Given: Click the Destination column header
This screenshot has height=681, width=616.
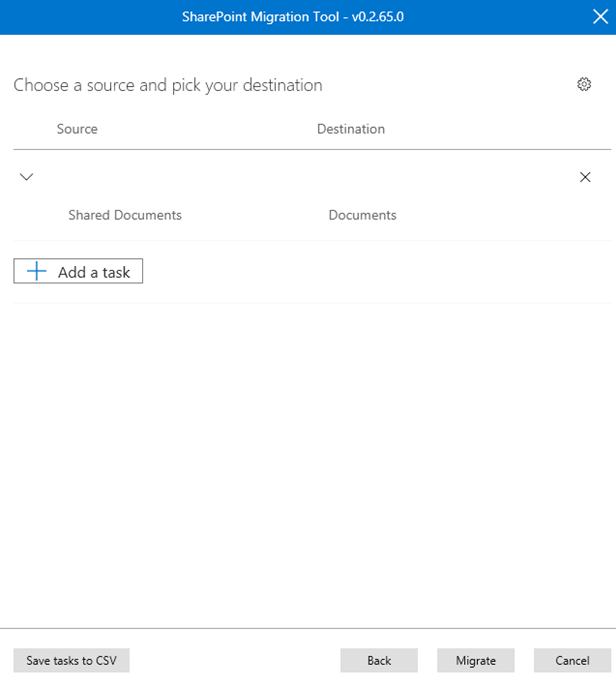Looking at the screenshot, I should click(x=351, y=129).
